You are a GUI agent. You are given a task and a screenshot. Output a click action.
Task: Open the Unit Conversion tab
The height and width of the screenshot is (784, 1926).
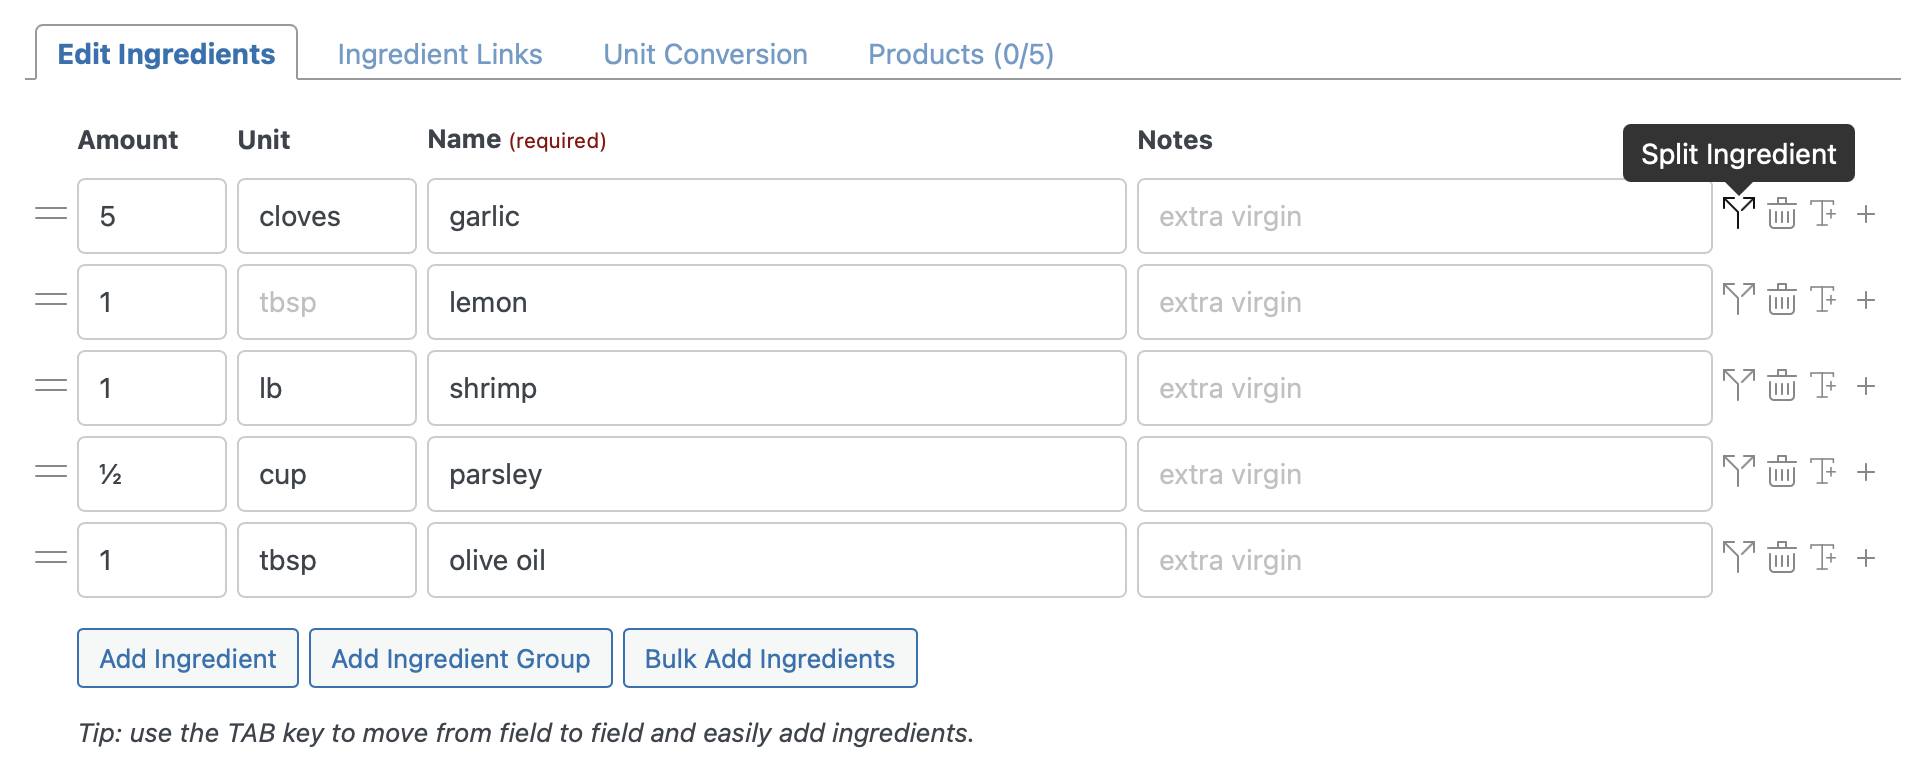pyautogui.click(x=705, y=54)
